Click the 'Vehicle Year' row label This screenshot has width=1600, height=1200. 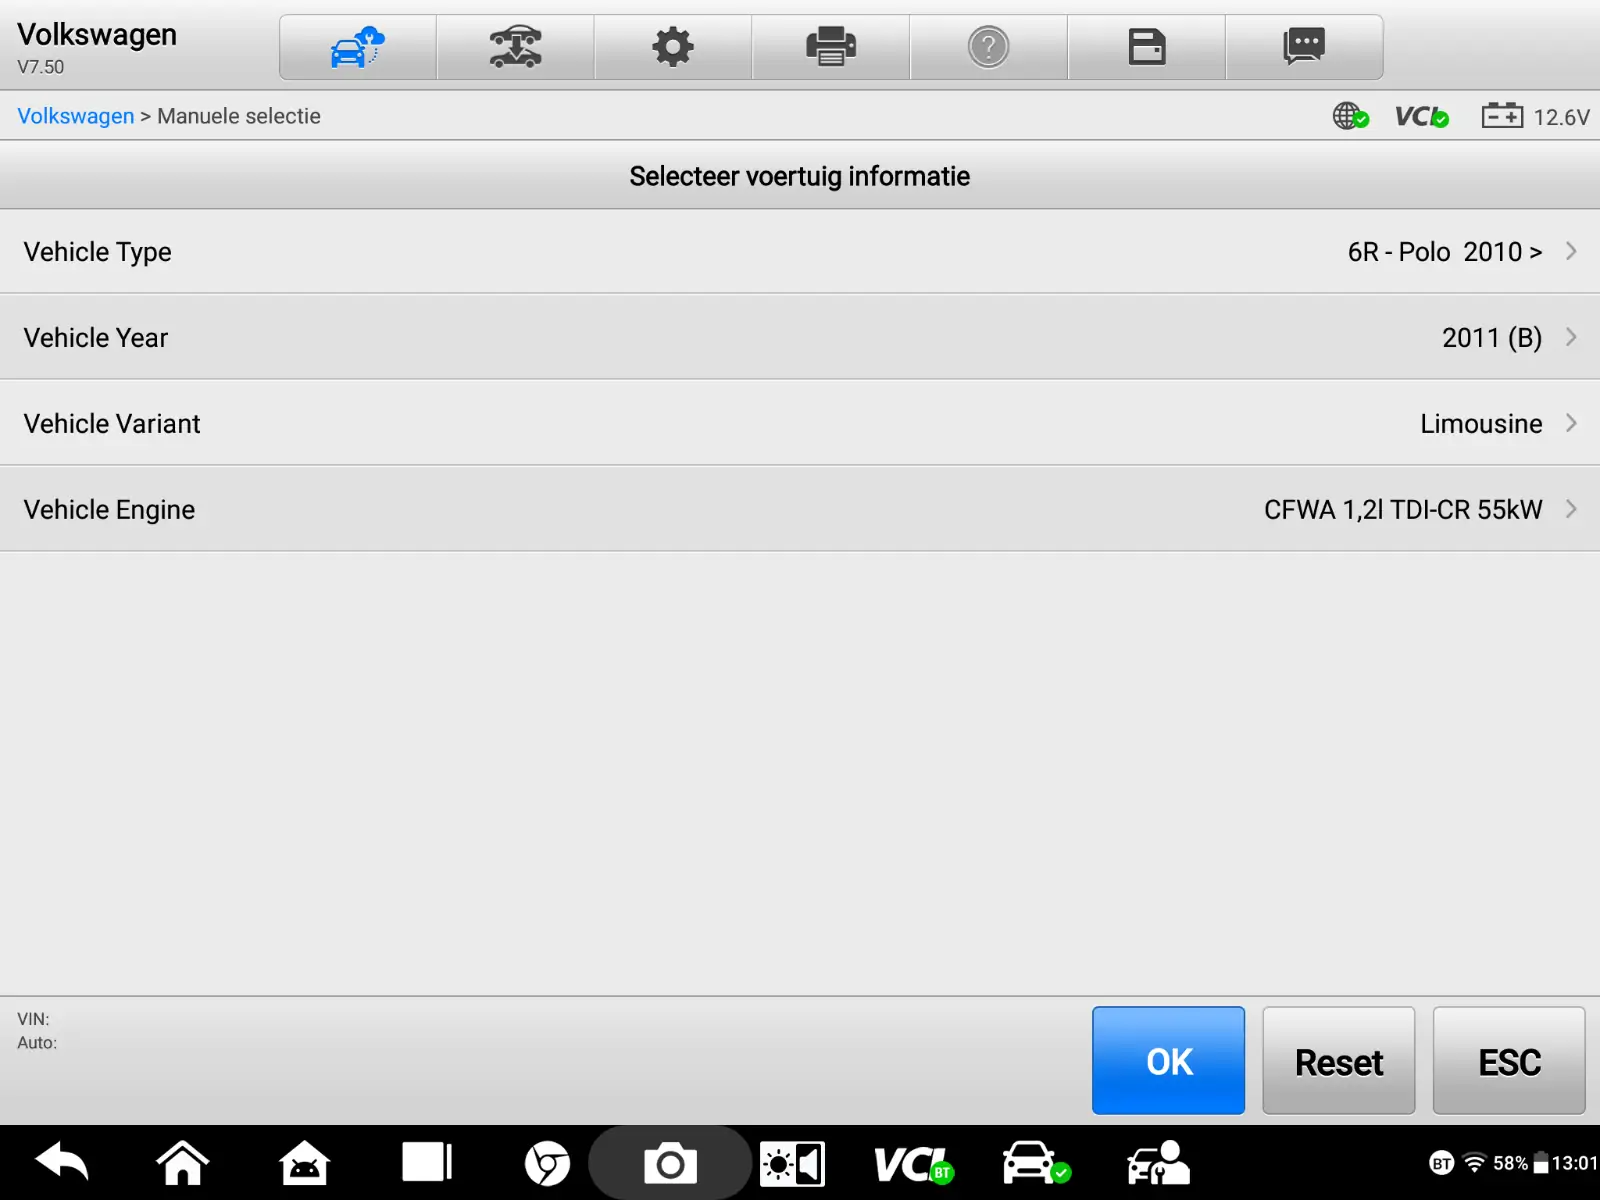pos(96,338)
